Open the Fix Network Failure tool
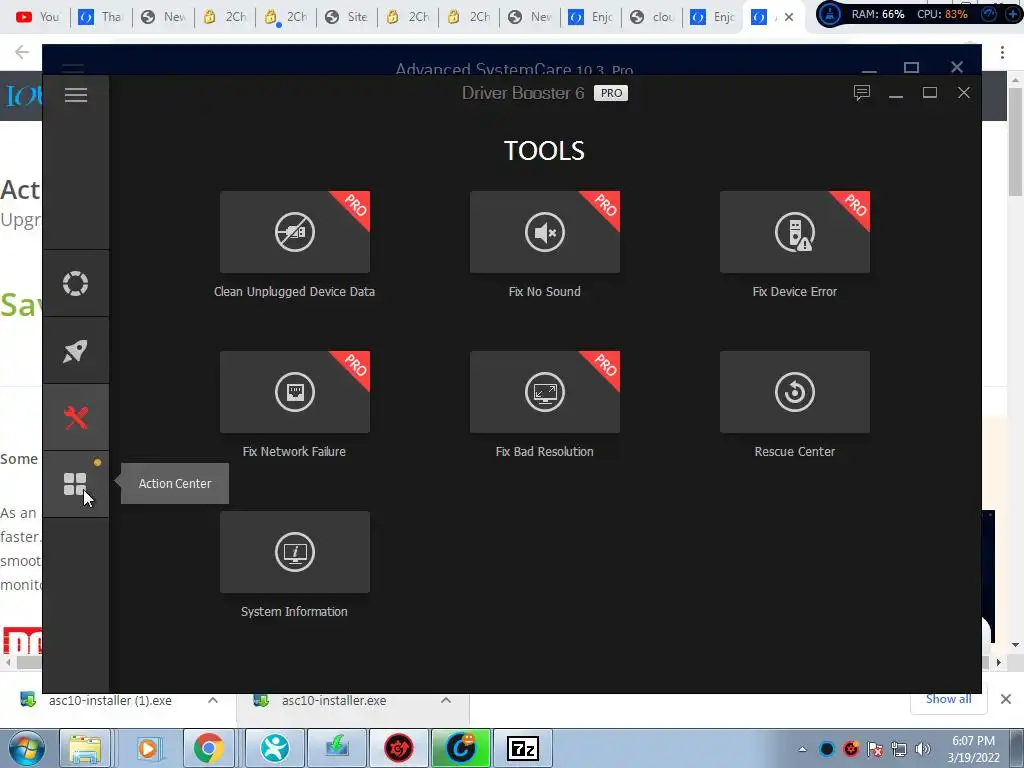This screenshot has width=1024, height=768. click(x=295, y=392)
